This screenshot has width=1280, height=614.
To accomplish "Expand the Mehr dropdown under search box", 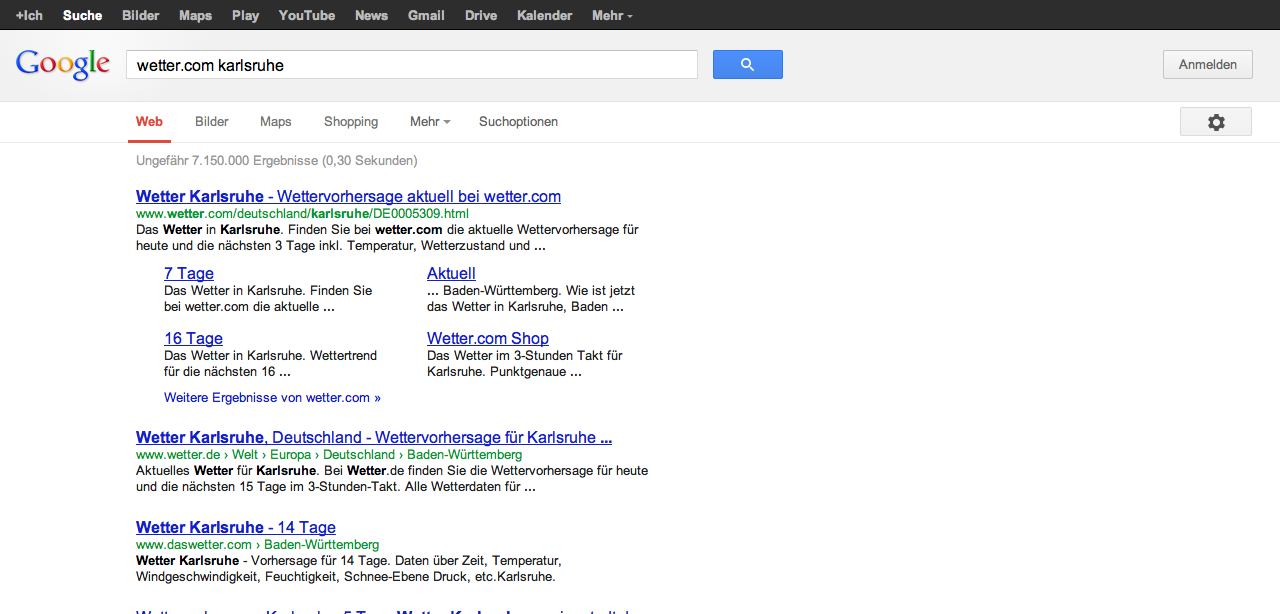I will pos(429,122).
